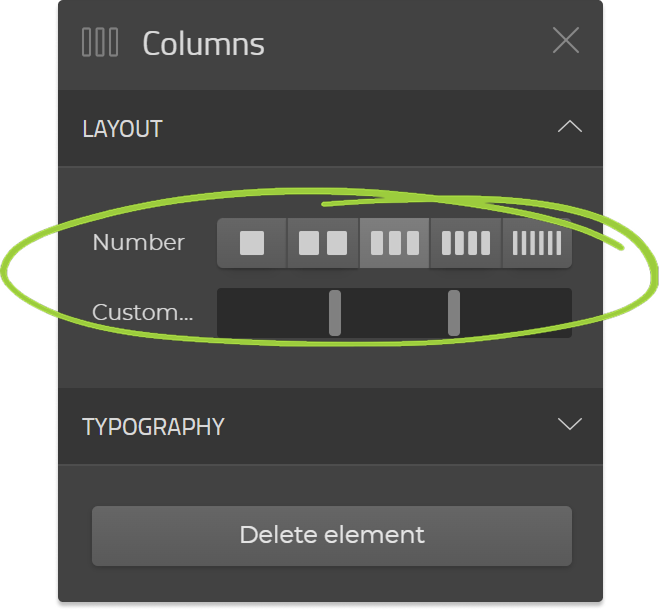Click the truncated Custom... label
Viewport: 662px width, 610px height.
pyautogui.click(x=142, y=313)
